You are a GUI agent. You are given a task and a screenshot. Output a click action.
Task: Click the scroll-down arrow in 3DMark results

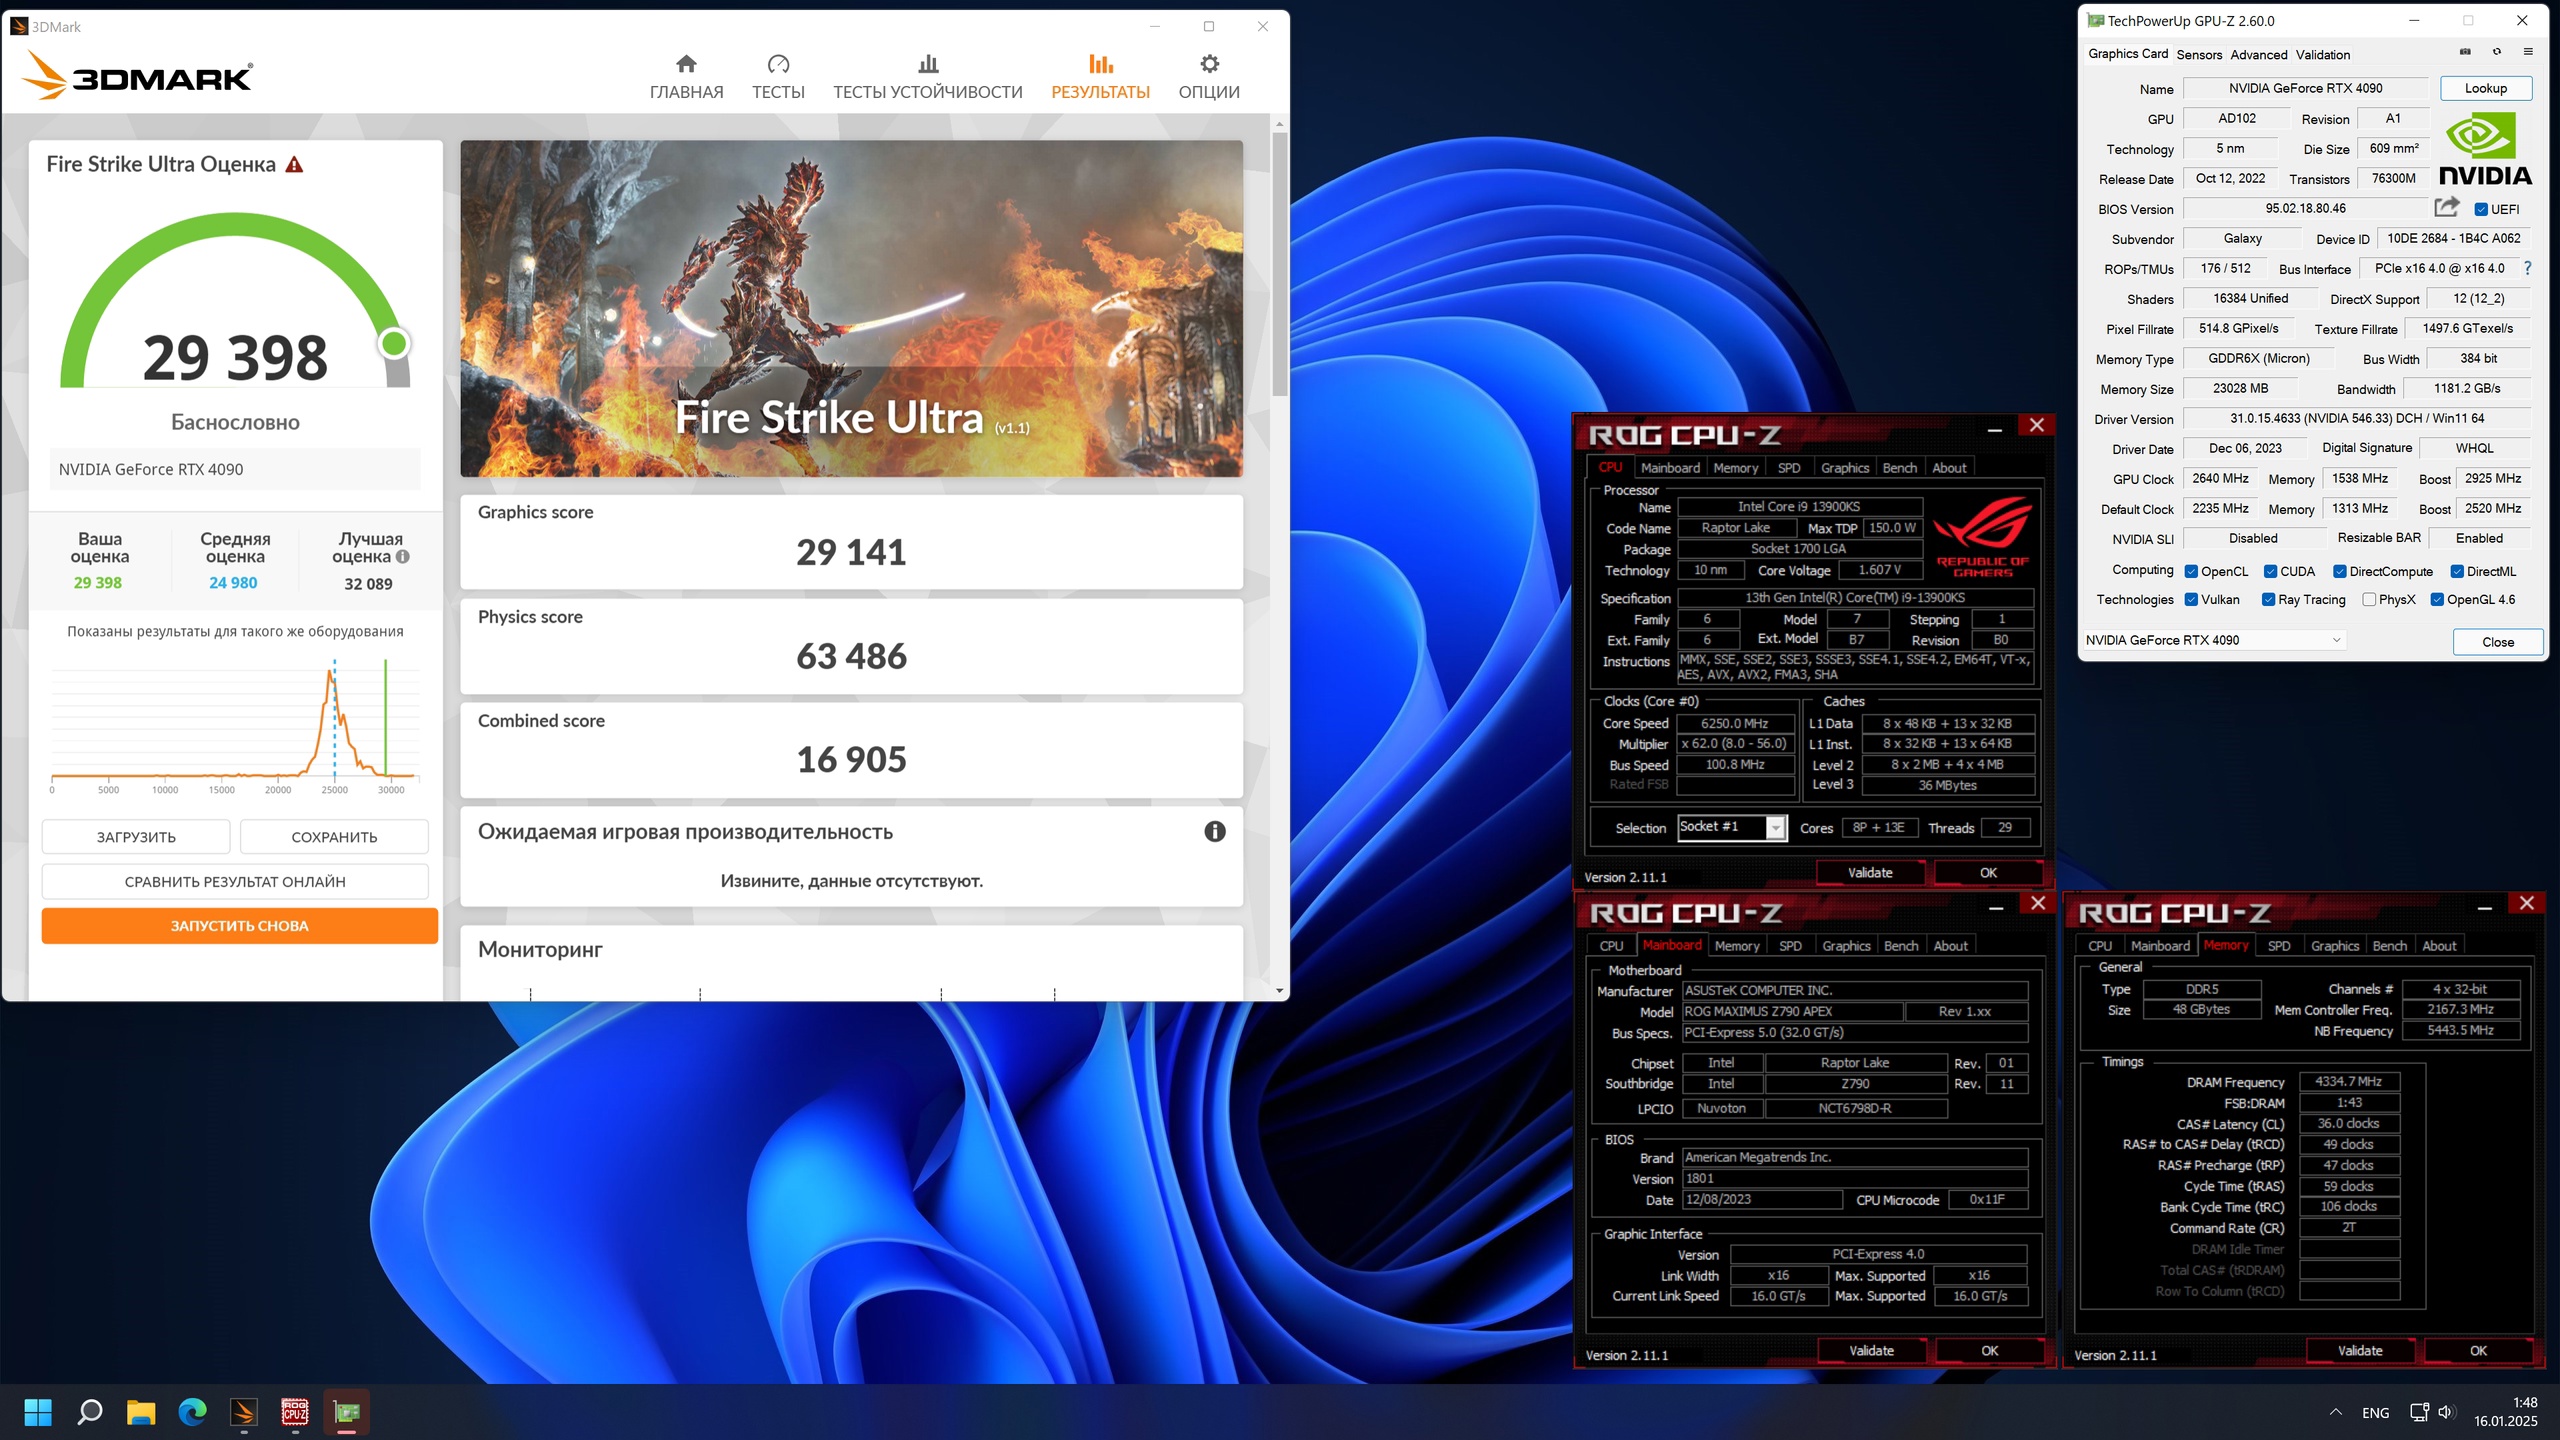pyautogui.click(x=1279, y=990)
